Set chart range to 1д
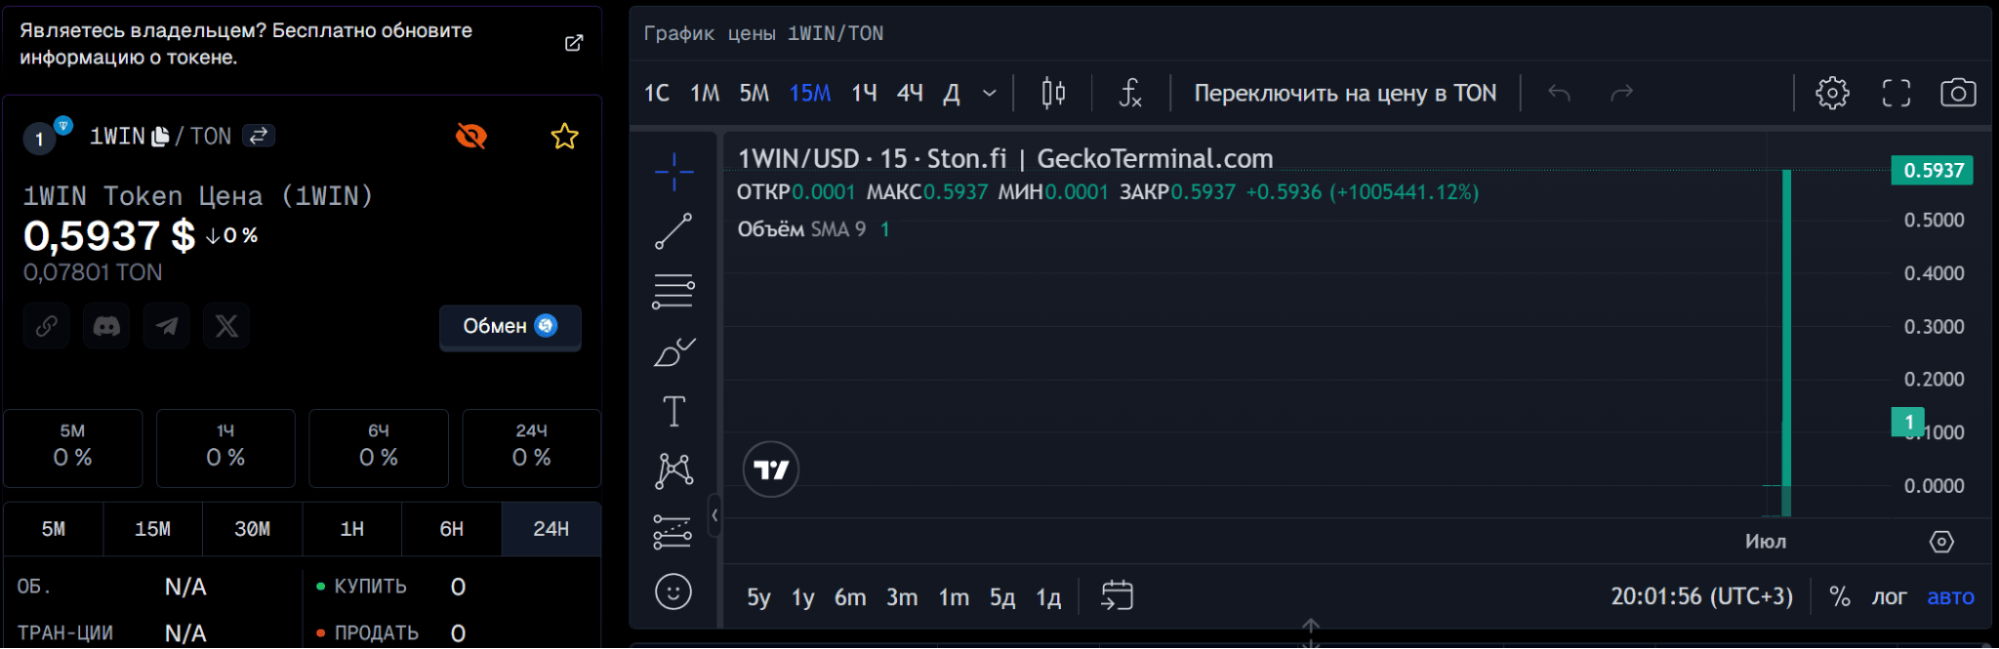 1048,597
